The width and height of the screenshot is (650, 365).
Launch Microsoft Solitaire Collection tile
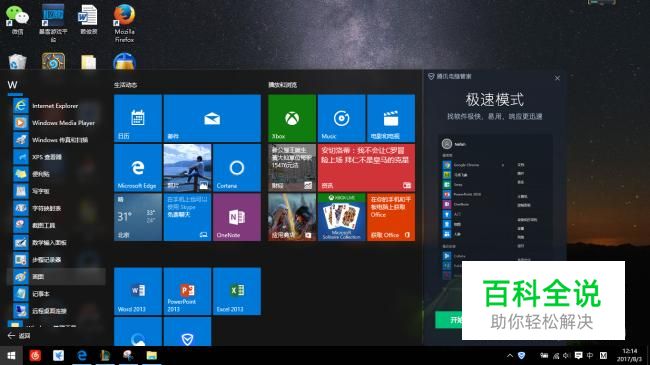[x=342, y=217]
